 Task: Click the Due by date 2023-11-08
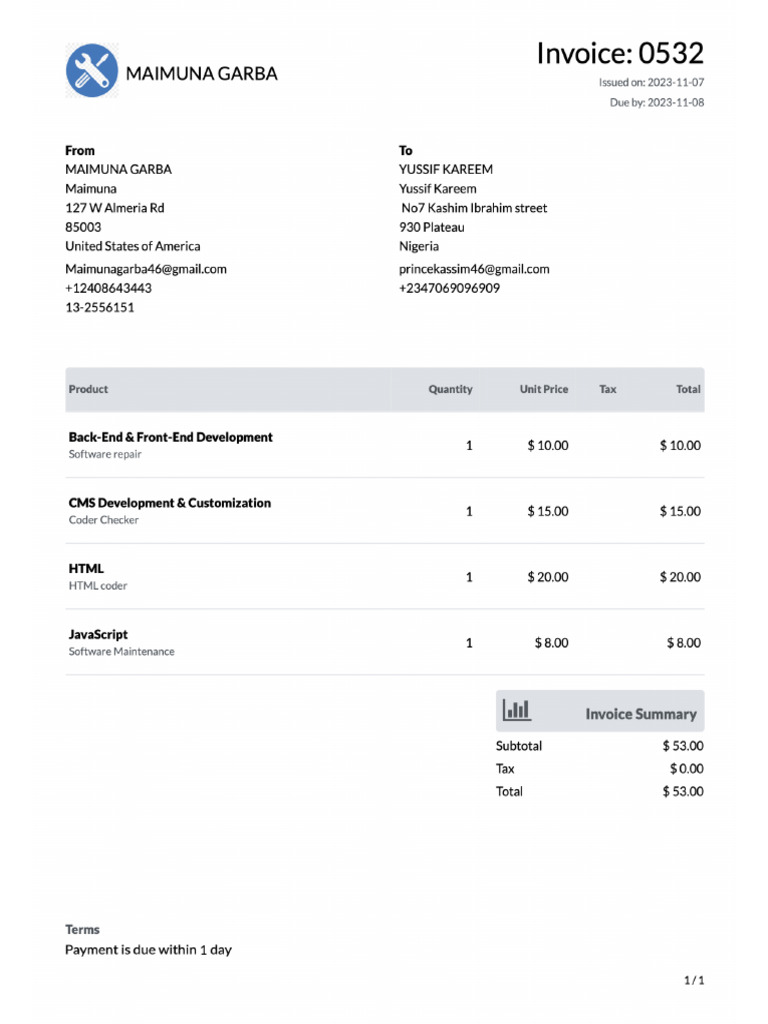point(675,103)
